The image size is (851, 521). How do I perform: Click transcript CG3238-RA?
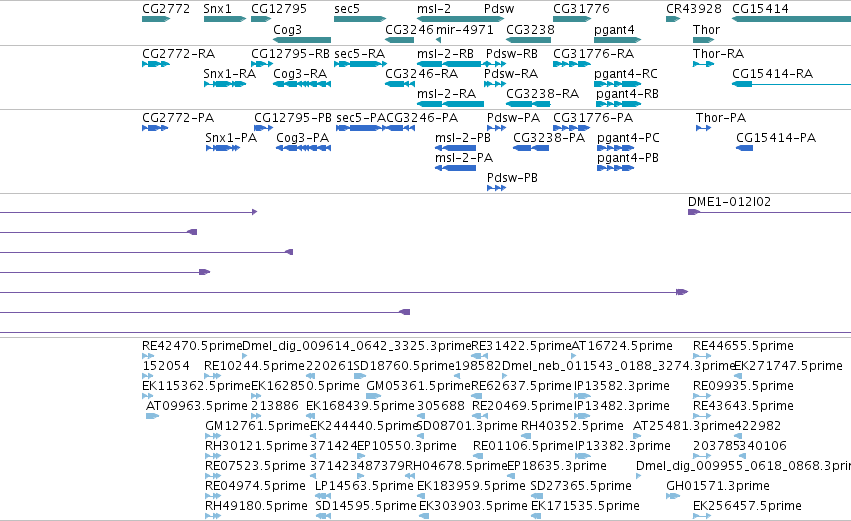[x=529, y=104]
